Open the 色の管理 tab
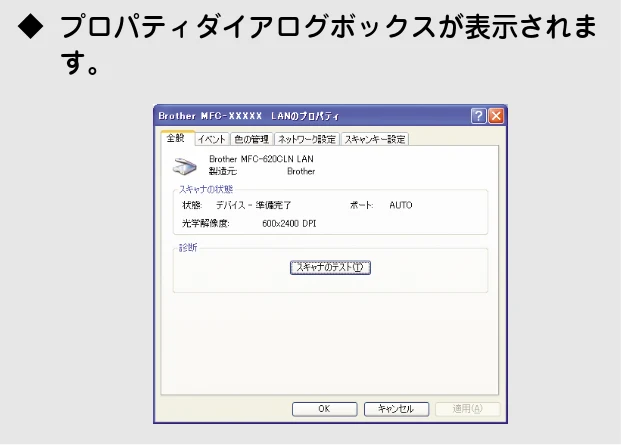 [x=251, y=139]
